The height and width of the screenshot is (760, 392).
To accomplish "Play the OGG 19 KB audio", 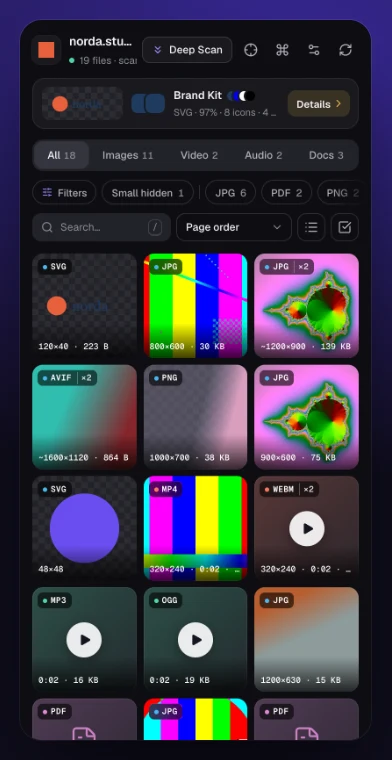I will coord(195,640).
